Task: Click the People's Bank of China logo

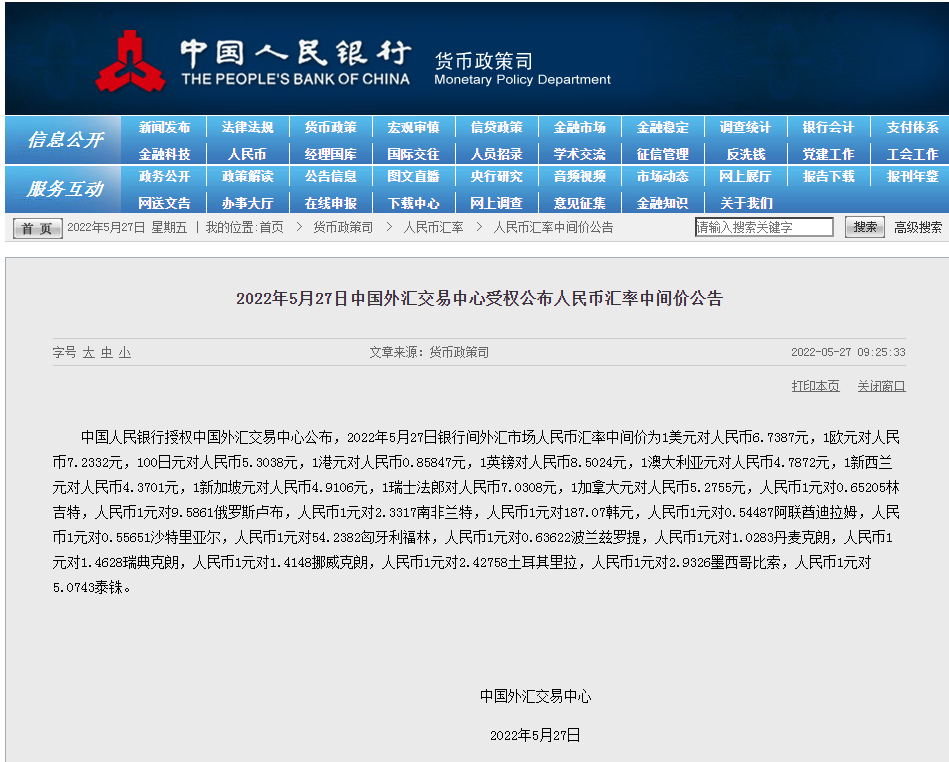Action: click(x=130, y=61)
